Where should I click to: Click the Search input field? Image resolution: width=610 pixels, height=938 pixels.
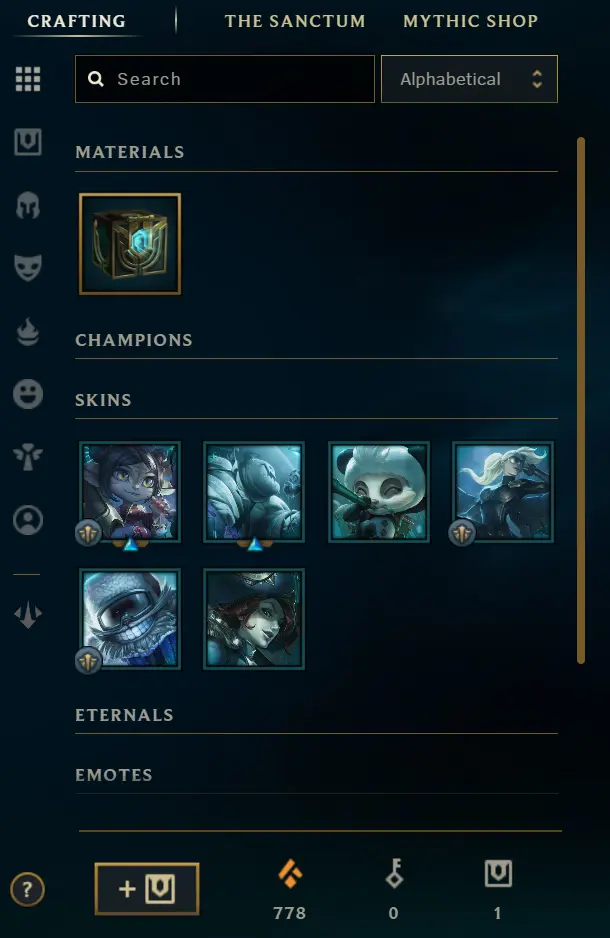(225, 79)
